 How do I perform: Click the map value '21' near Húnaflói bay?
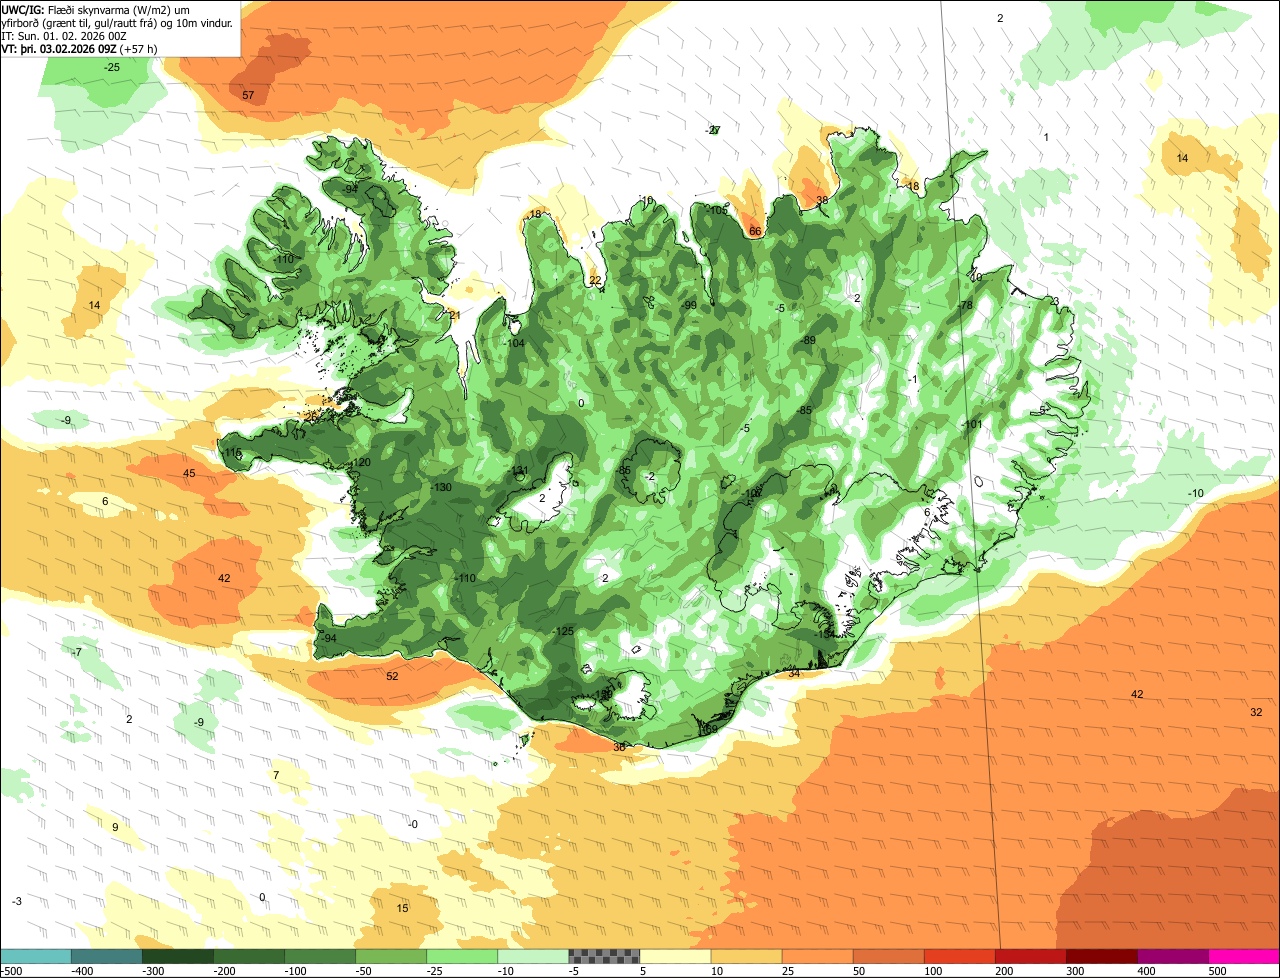coord(455,315)
